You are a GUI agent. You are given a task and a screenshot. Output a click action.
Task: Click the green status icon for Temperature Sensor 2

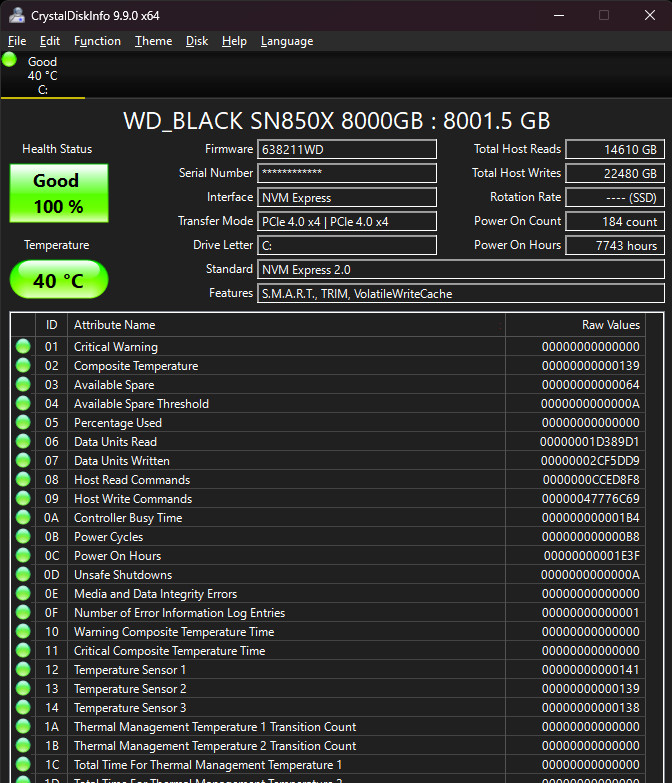pos(23,688)
